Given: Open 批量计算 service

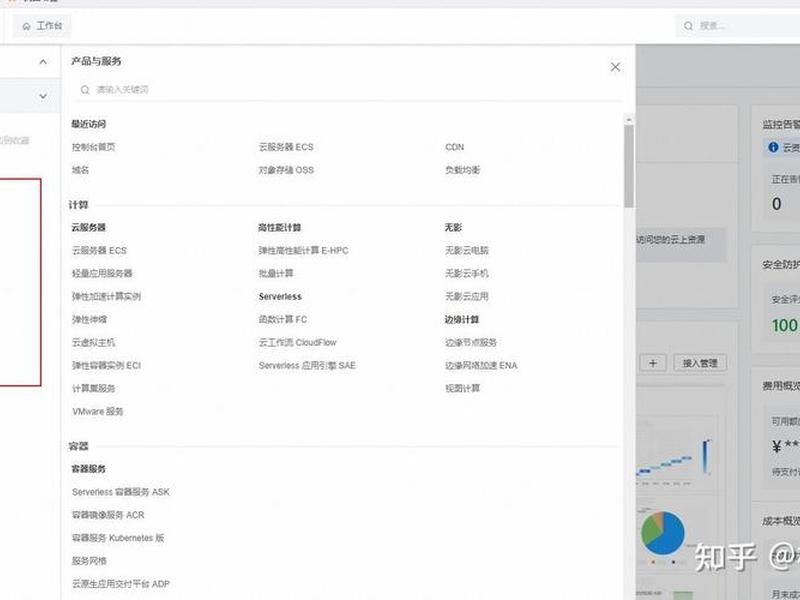Looking at the screenshot, I should pos(276,273).
